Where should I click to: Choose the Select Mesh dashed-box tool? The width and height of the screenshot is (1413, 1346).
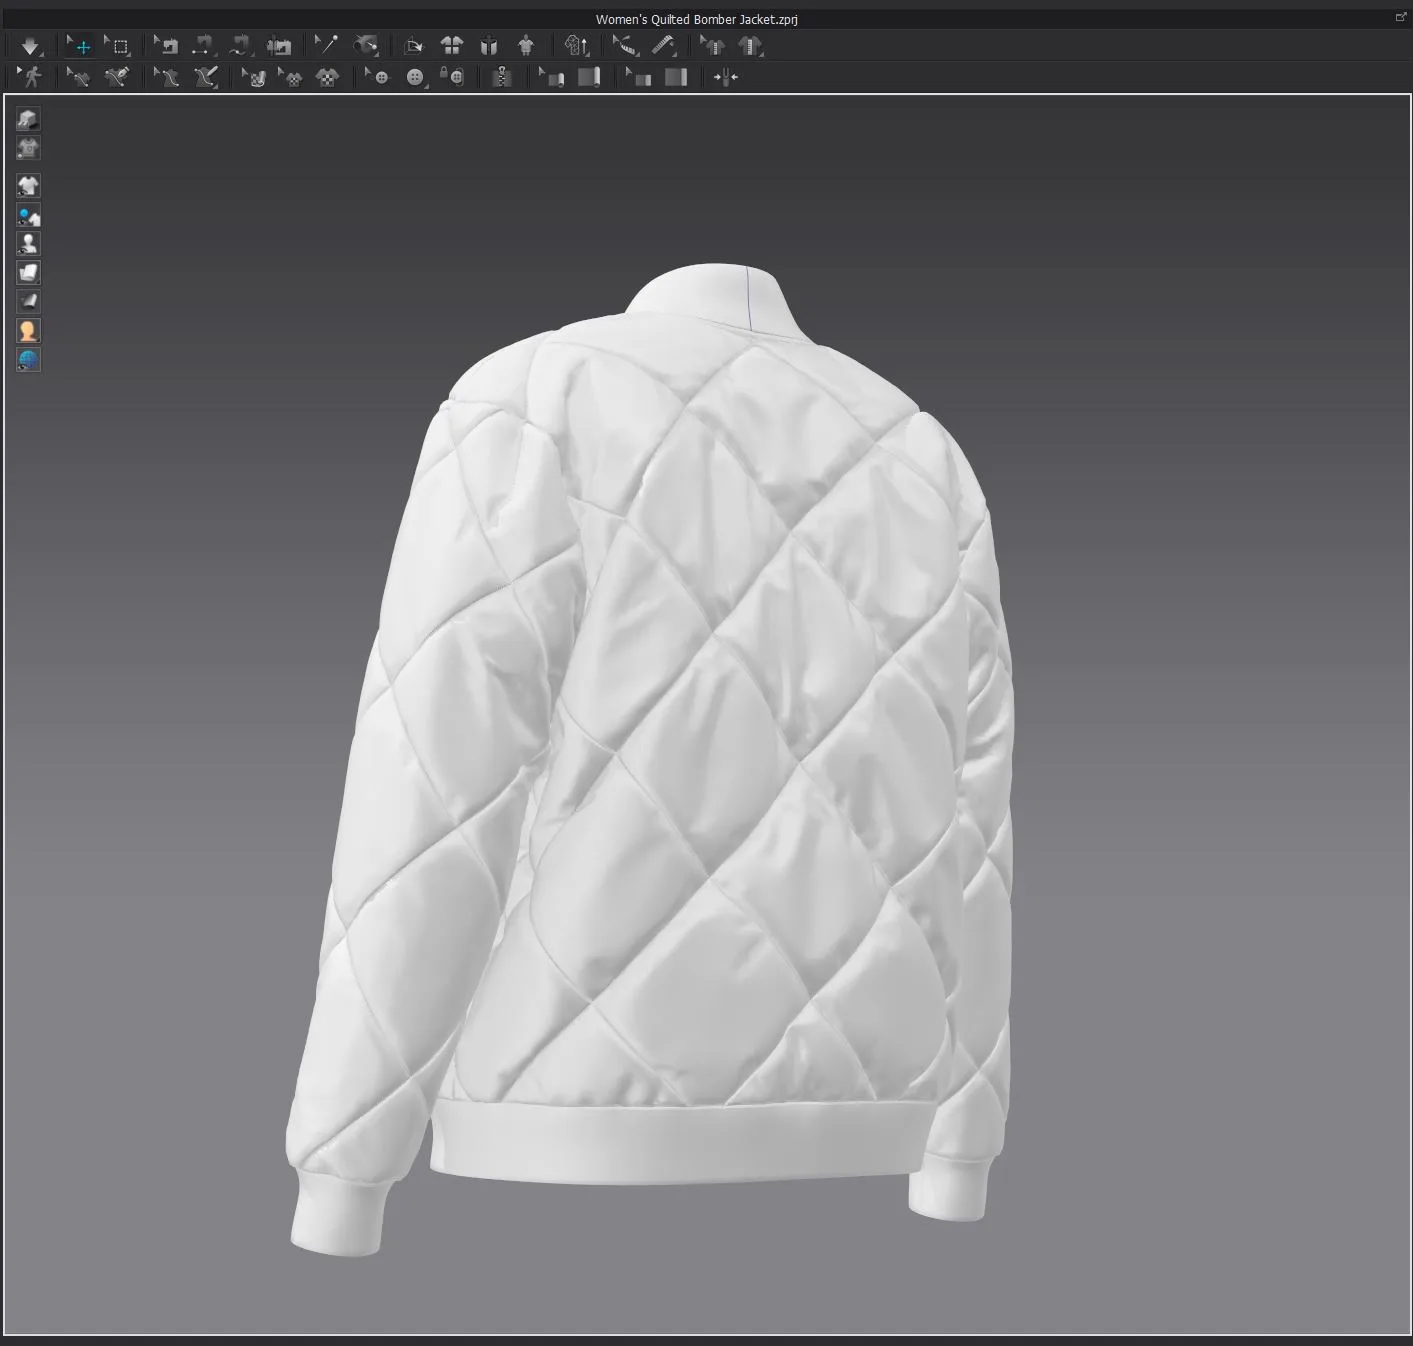click(x=118, y=46)
